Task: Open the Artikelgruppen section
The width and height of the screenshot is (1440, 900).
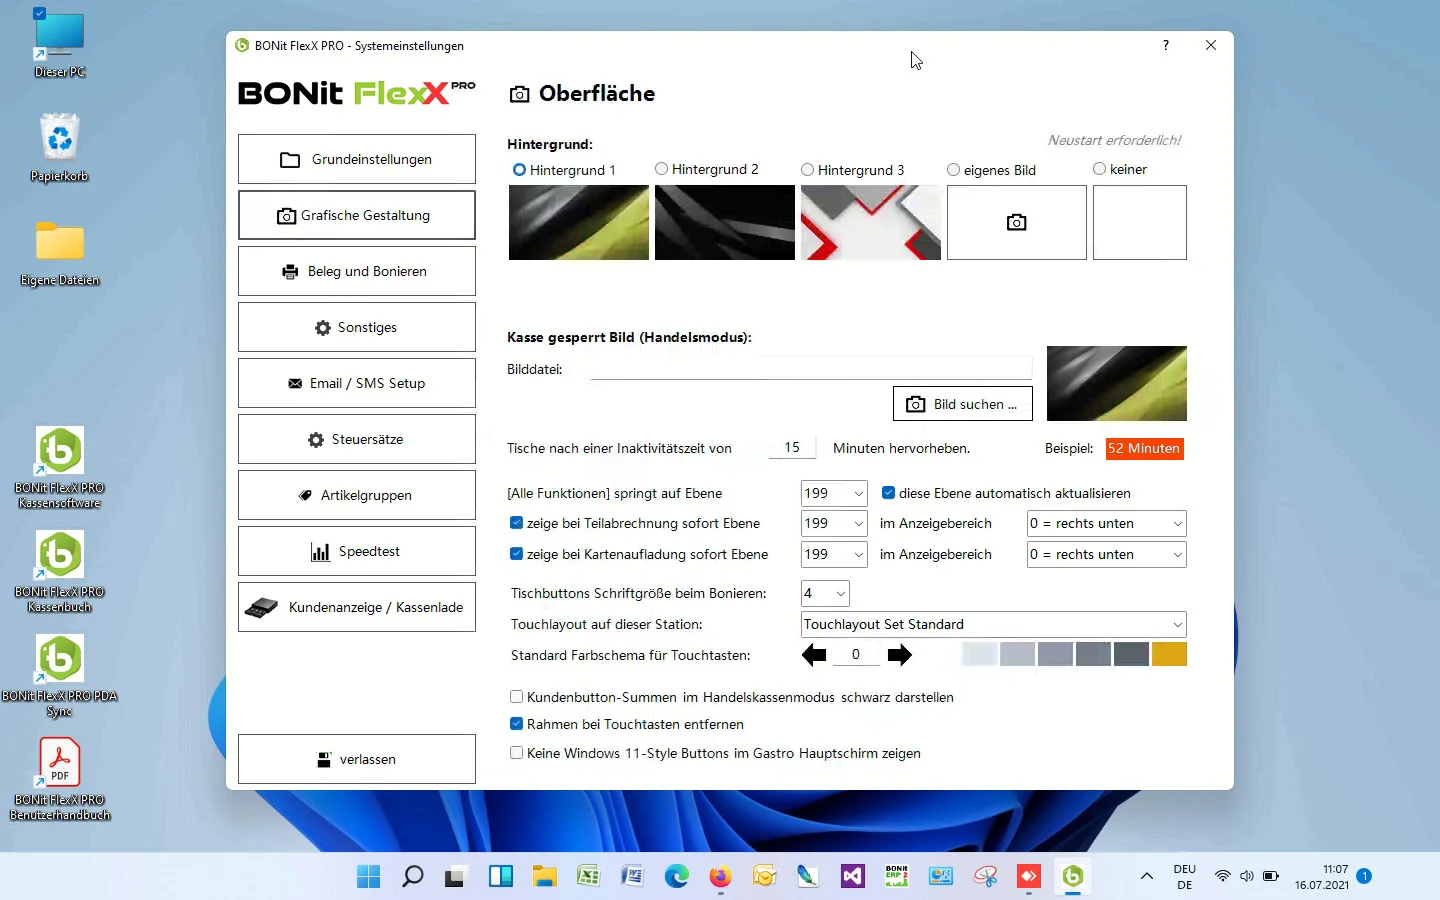Action: click(x=356, y=495)
